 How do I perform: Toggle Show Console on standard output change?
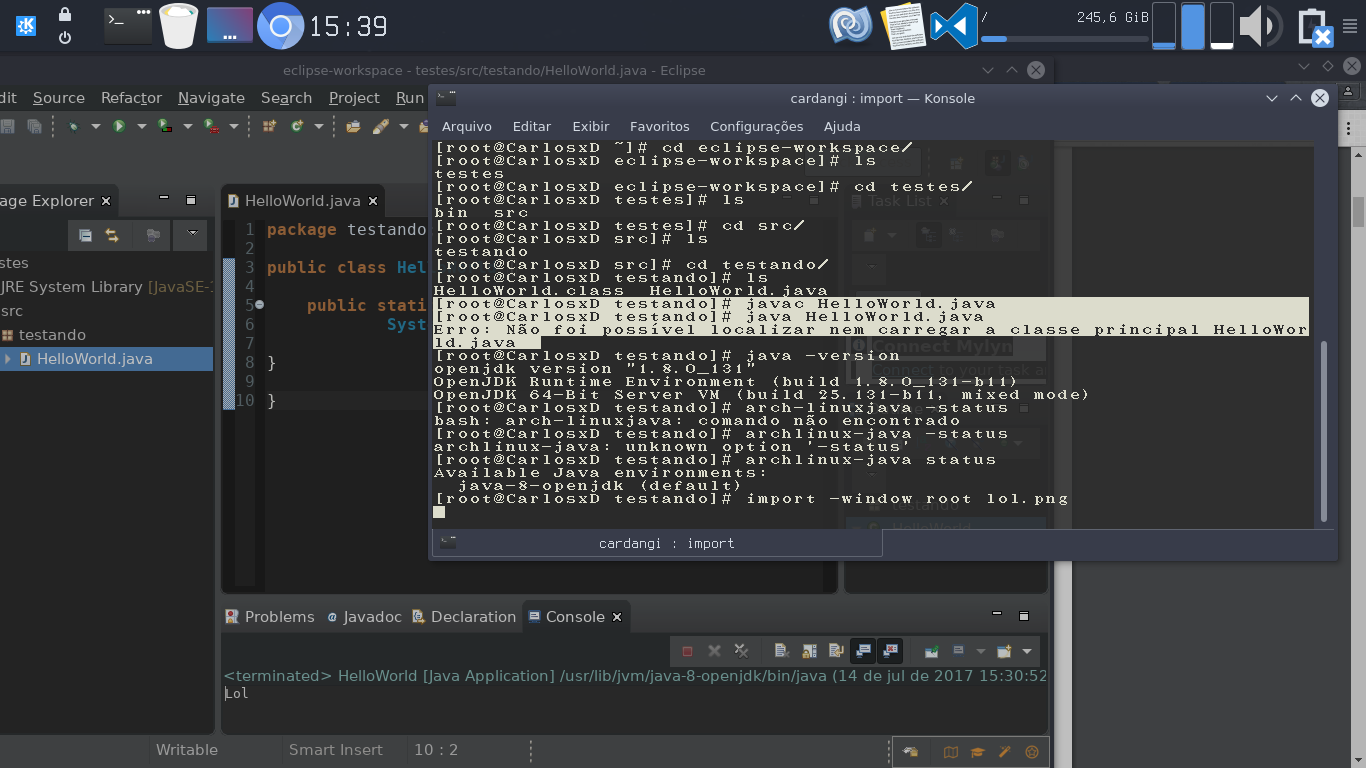(x=863, y=651)
